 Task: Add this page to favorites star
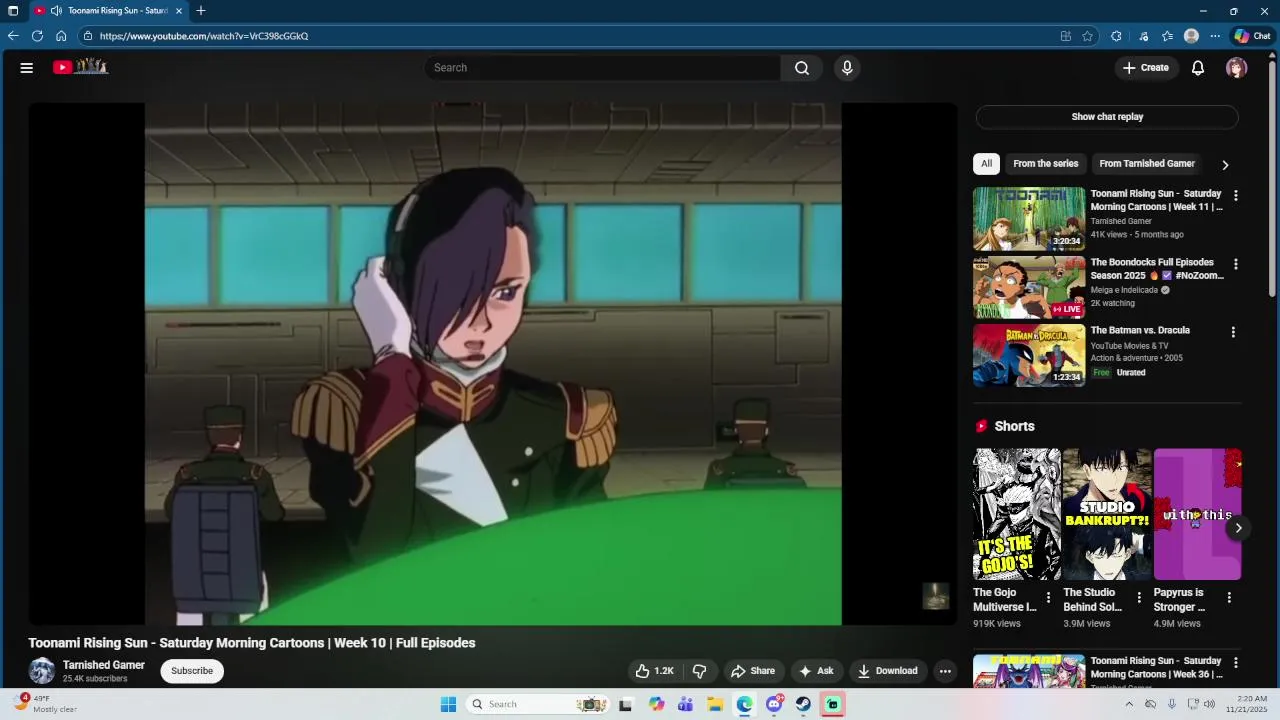click(1088, 36)
